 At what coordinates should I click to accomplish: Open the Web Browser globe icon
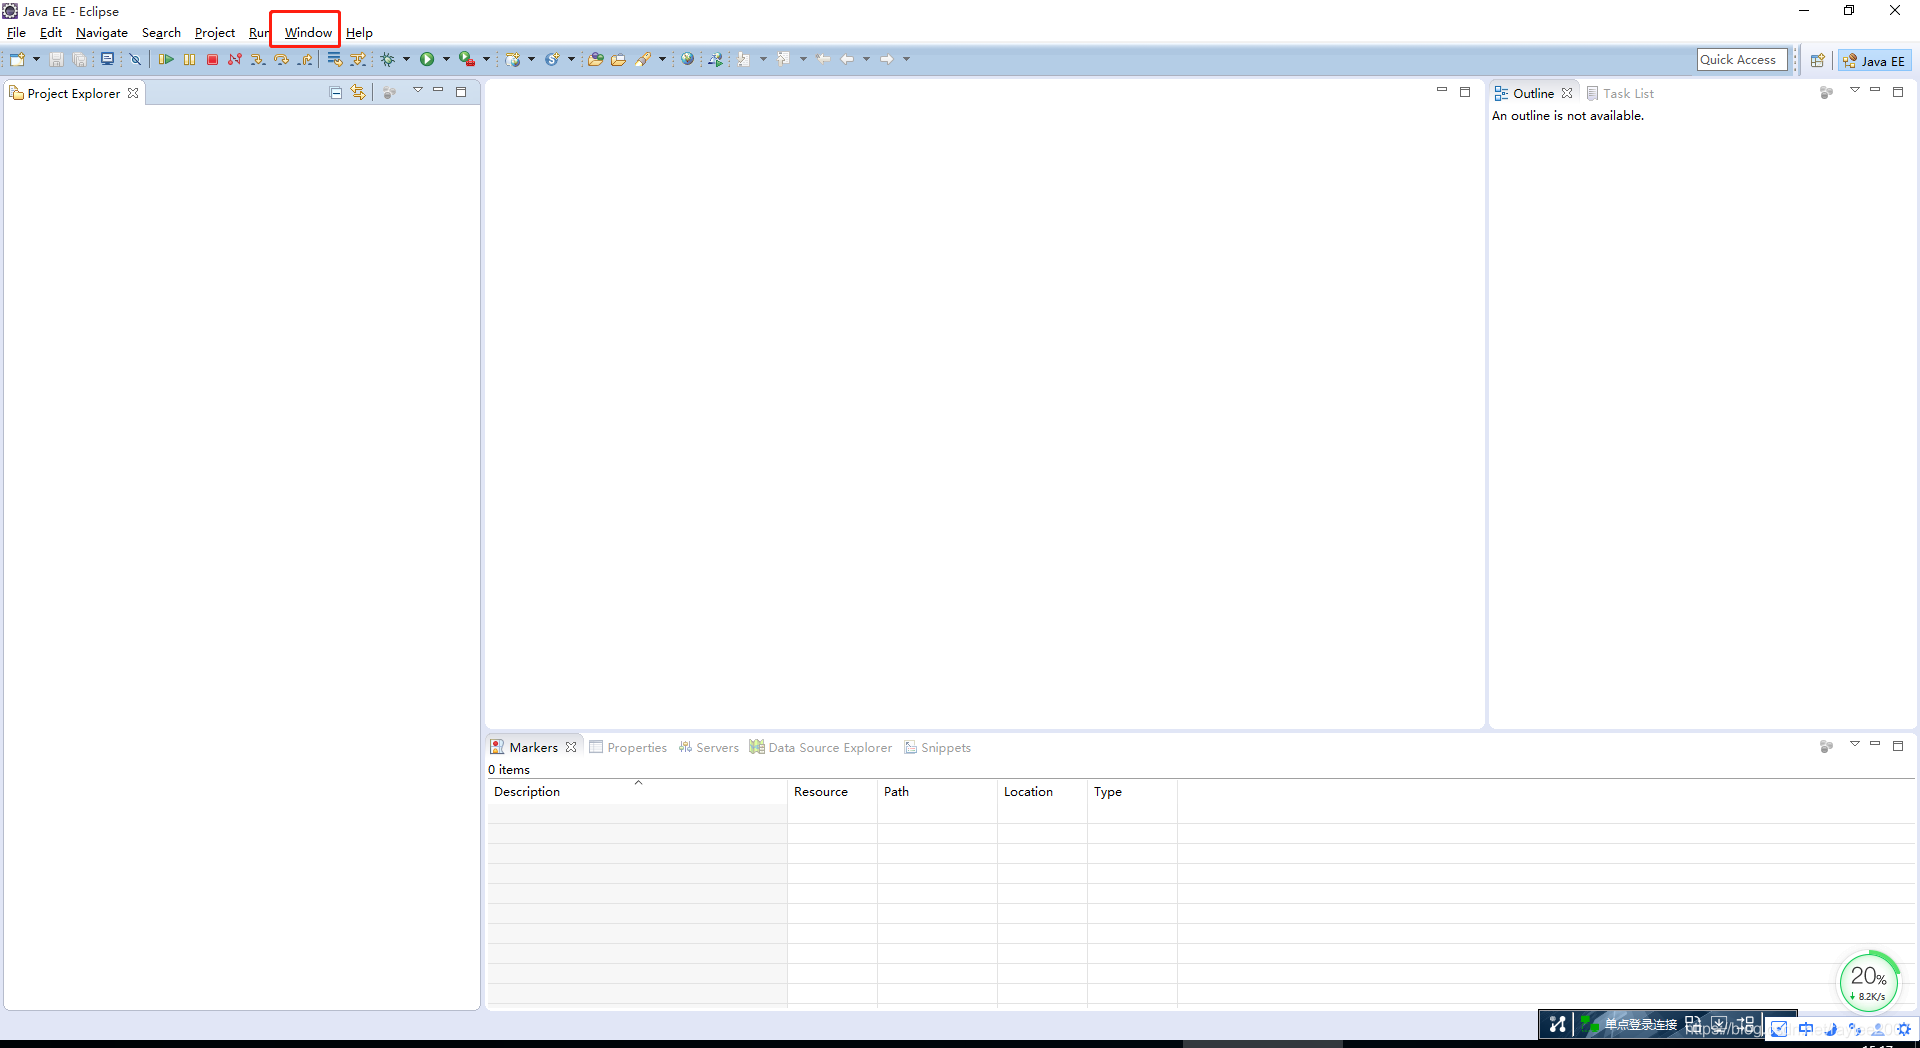point(687,60)
